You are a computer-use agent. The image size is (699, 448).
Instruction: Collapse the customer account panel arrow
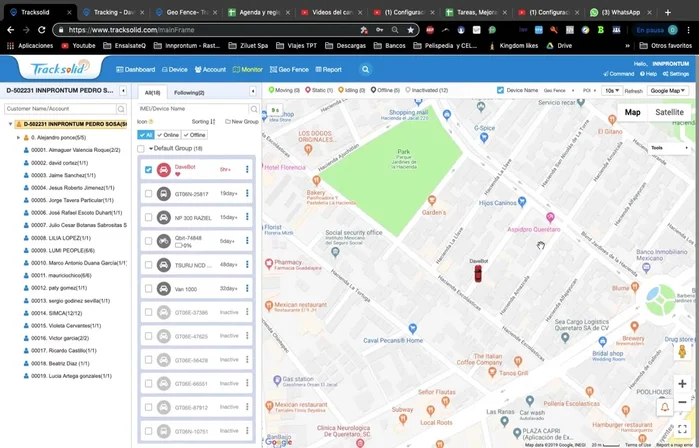coord(123,91)
